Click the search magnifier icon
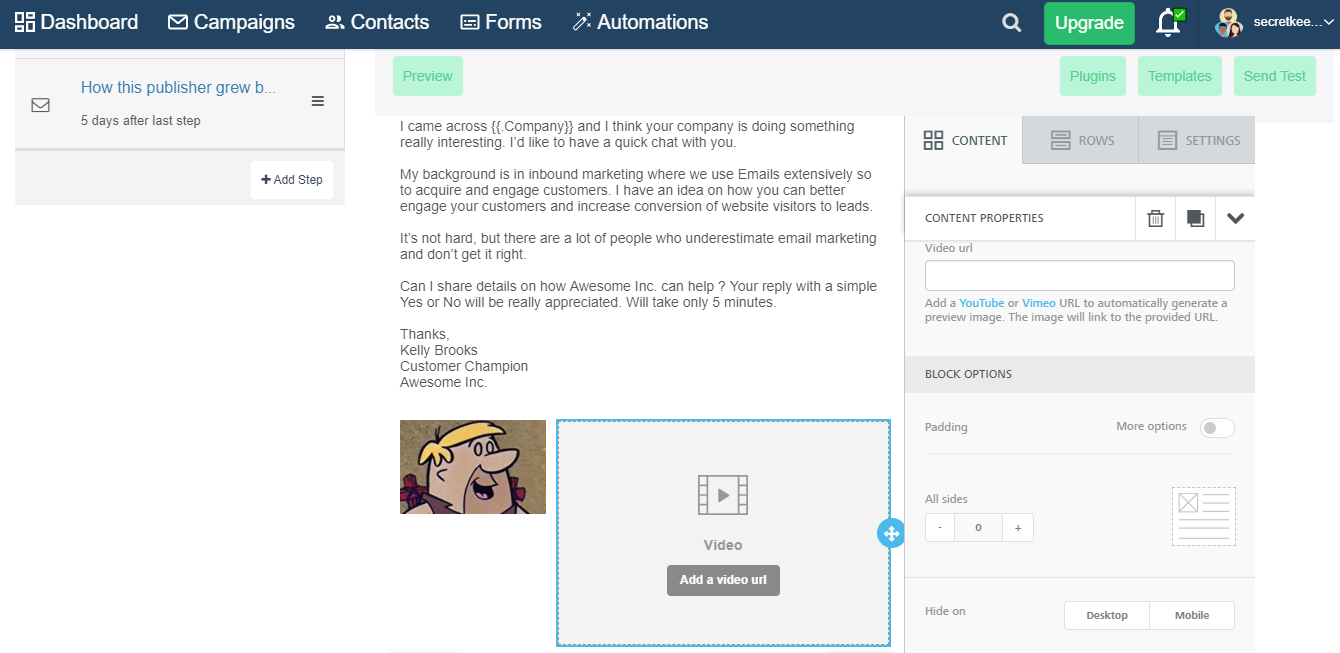Viewport: 1340px width, 653px height. tap(1012, 23)
